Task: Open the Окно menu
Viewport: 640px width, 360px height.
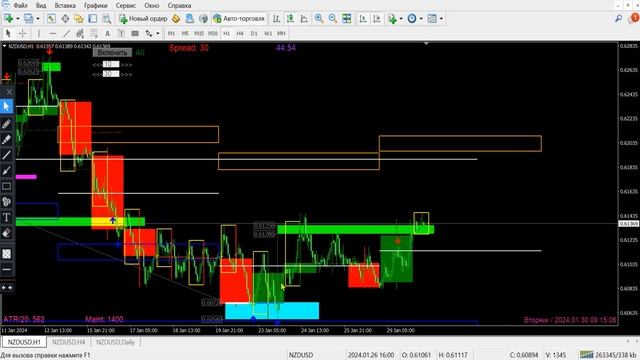Action: (x=152, y=5)
